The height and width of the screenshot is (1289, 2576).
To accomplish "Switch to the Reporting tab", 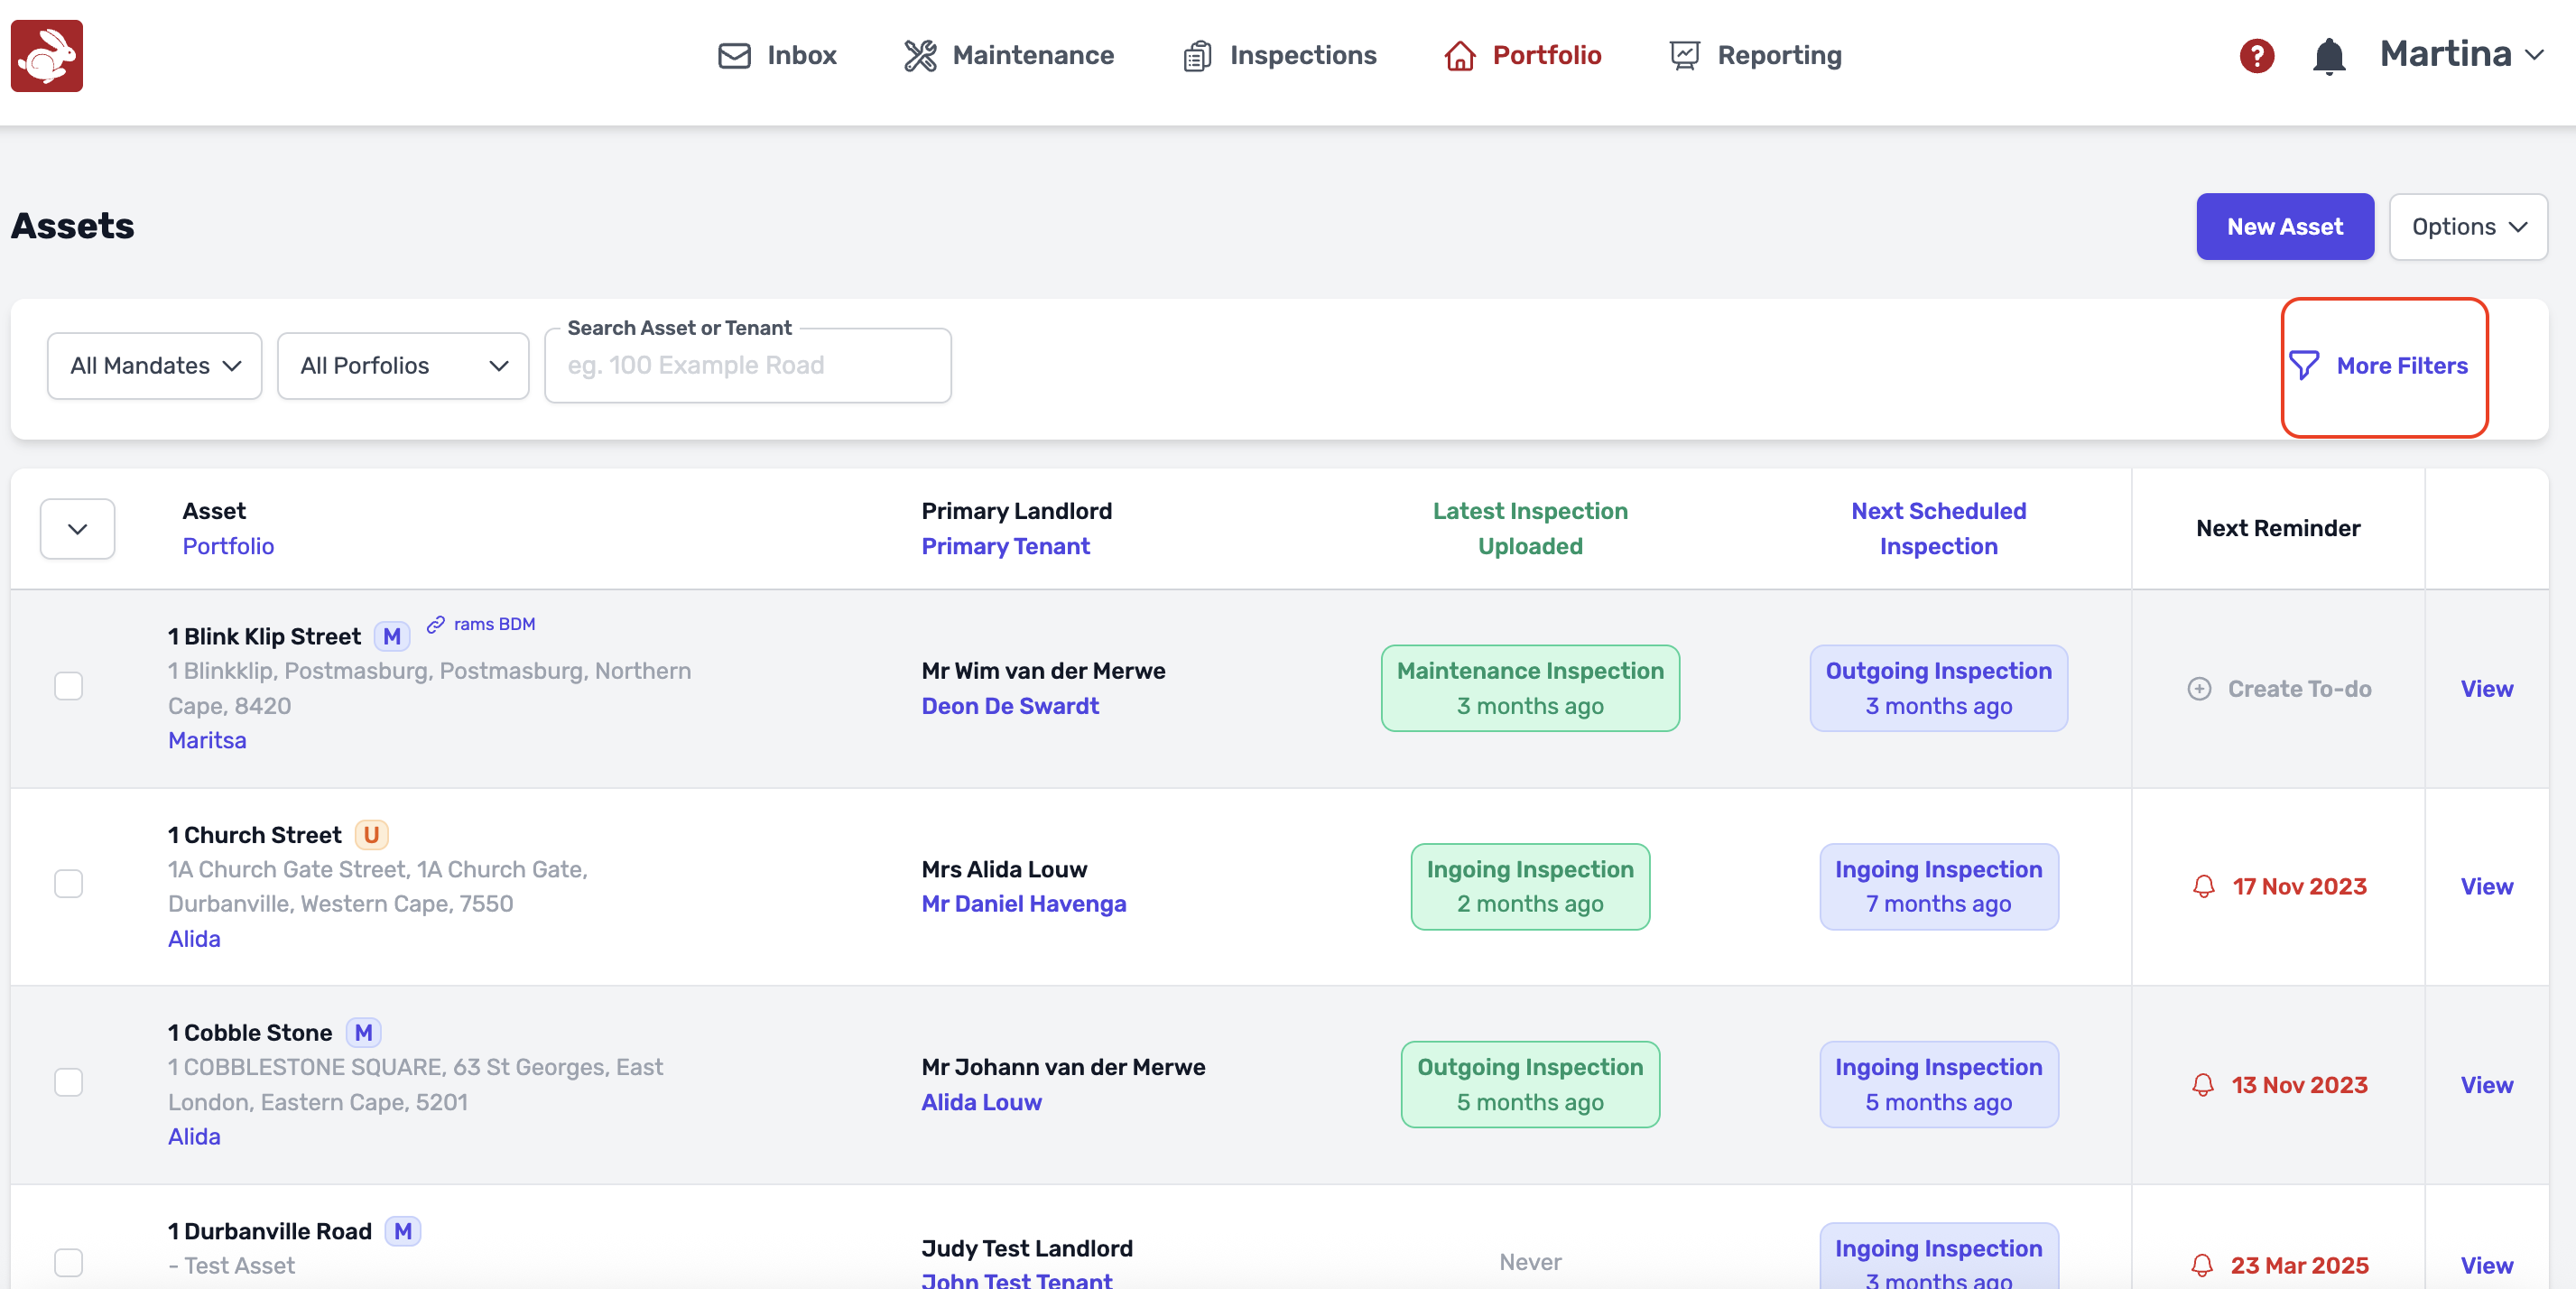I will pos(1755,56).
